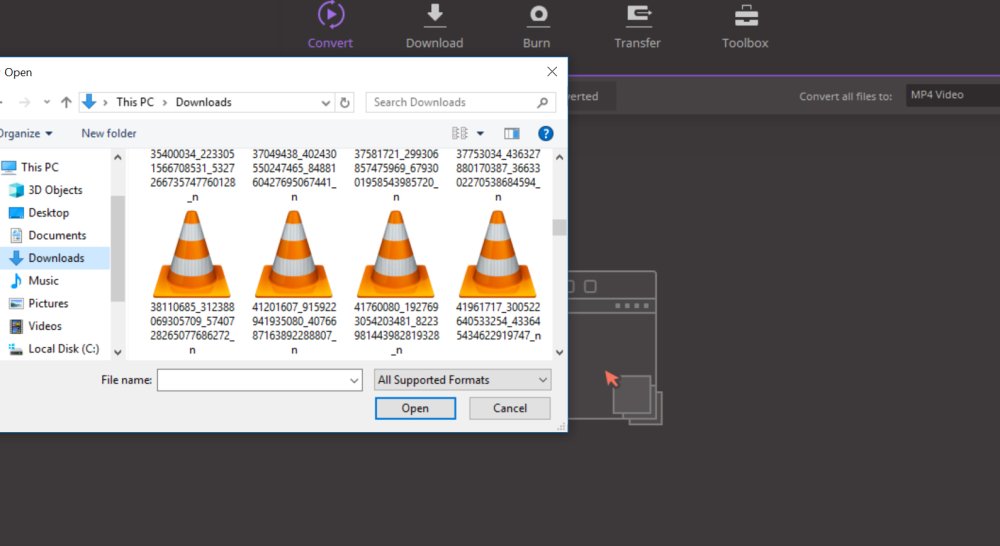This screenshot has width=1000, height=546.
Task: Click the Open button in the dialog
Action: [x=415, y=408]
